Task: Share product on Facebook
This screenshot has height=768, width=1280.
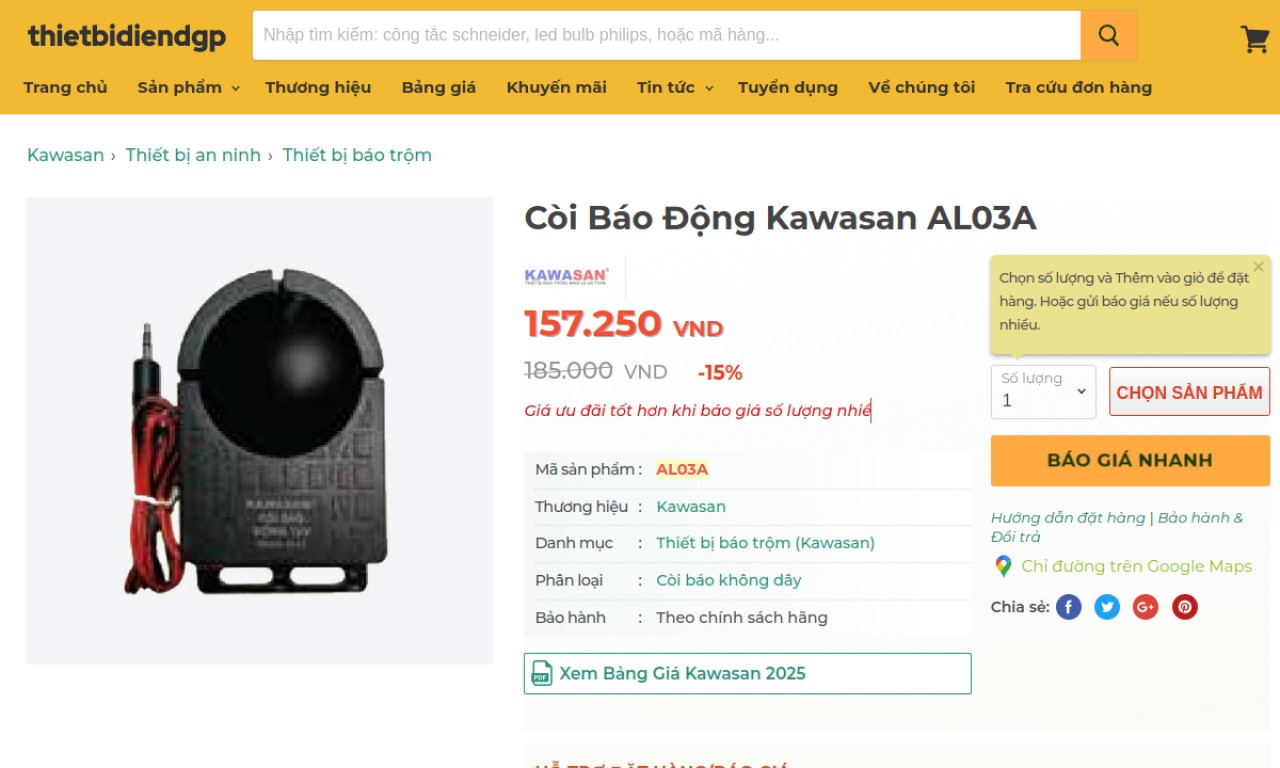Action: tap(1069, 607)
